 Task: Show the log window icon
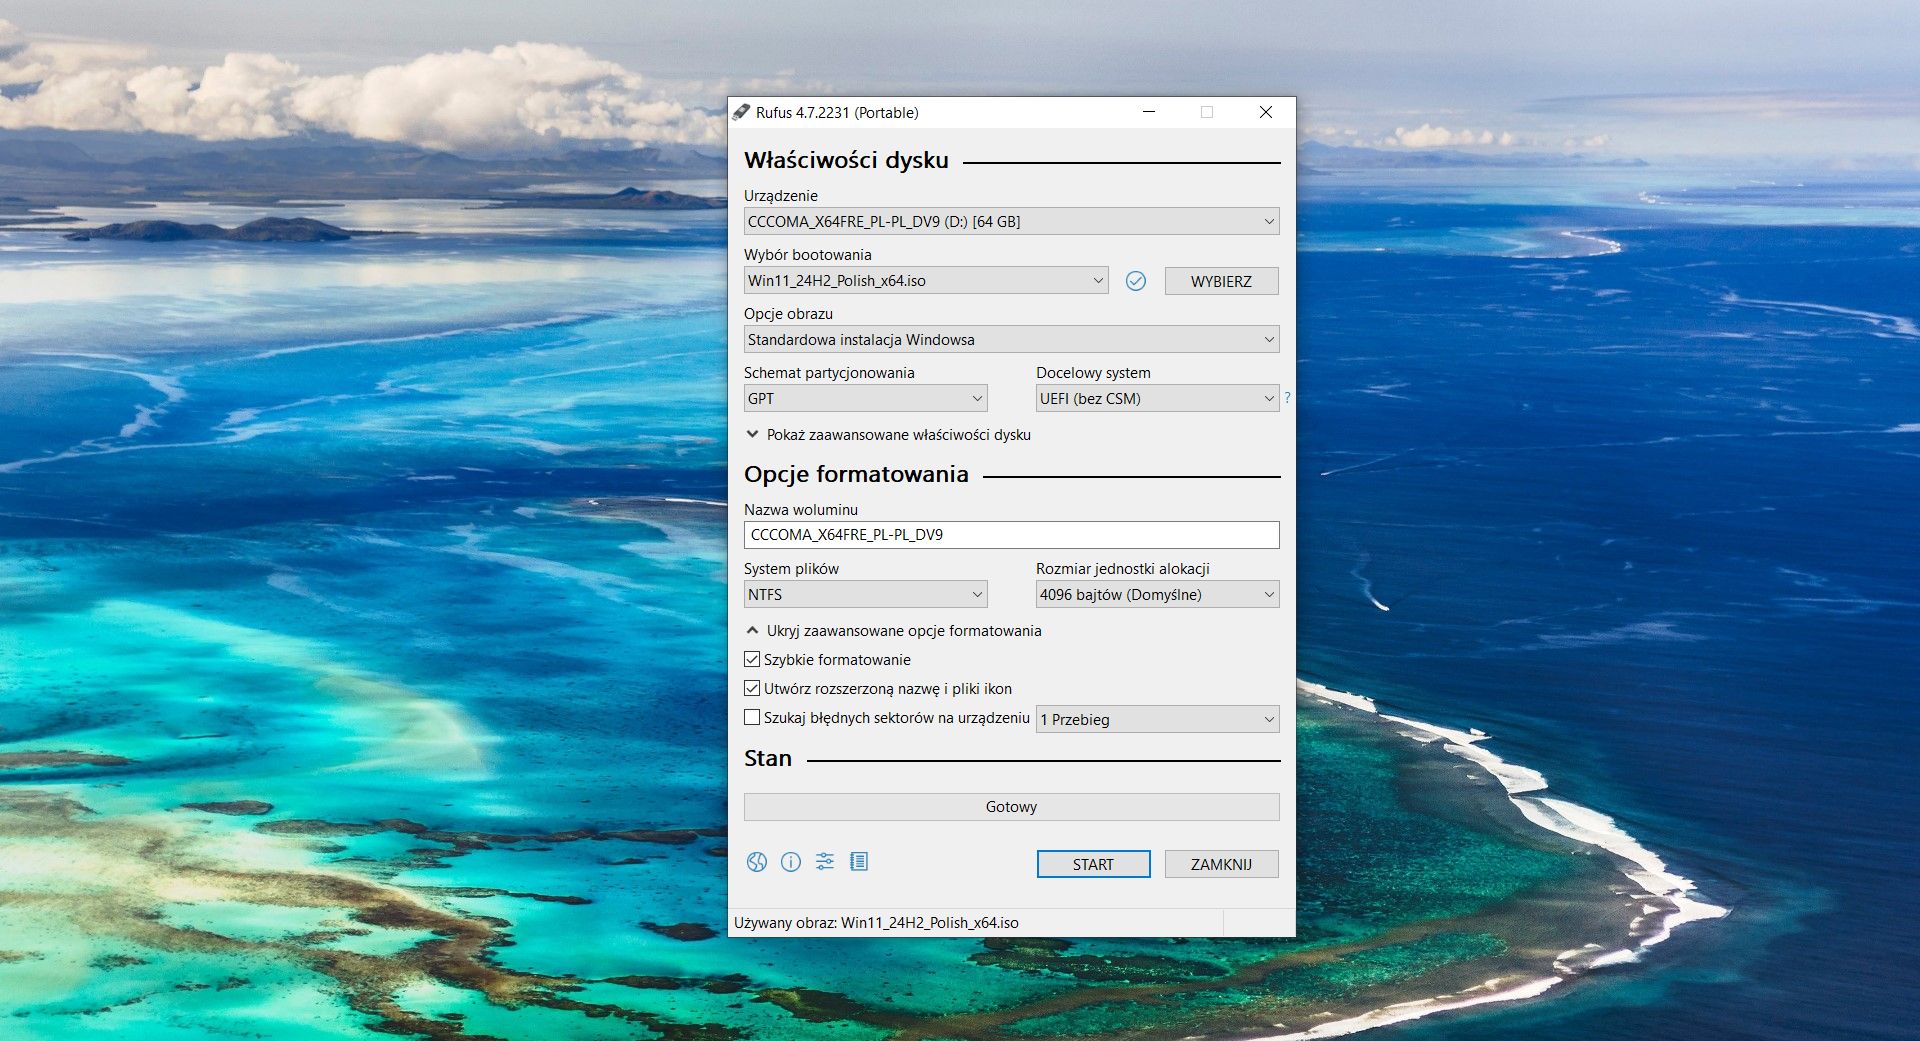(x=859, y=862)
